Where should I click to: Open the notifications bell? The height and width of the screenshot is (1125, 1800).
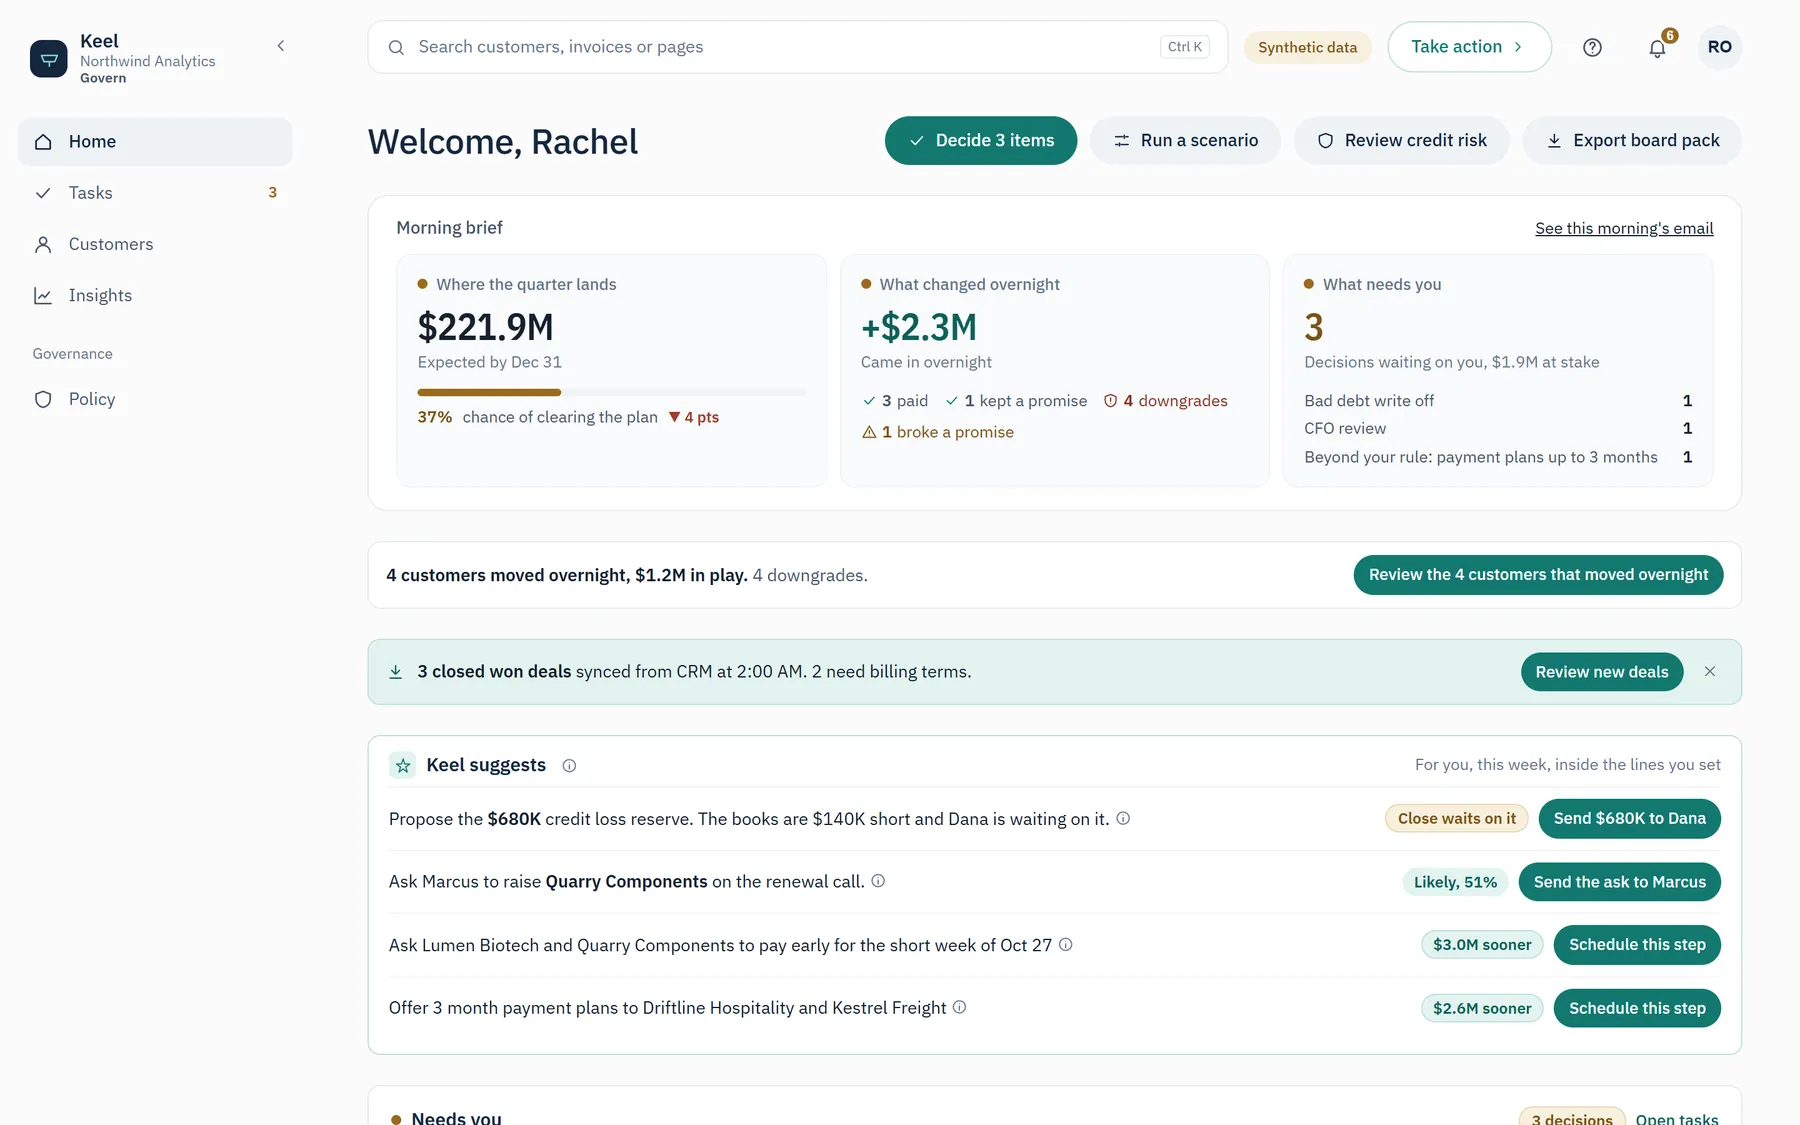tap(1657, 47)
